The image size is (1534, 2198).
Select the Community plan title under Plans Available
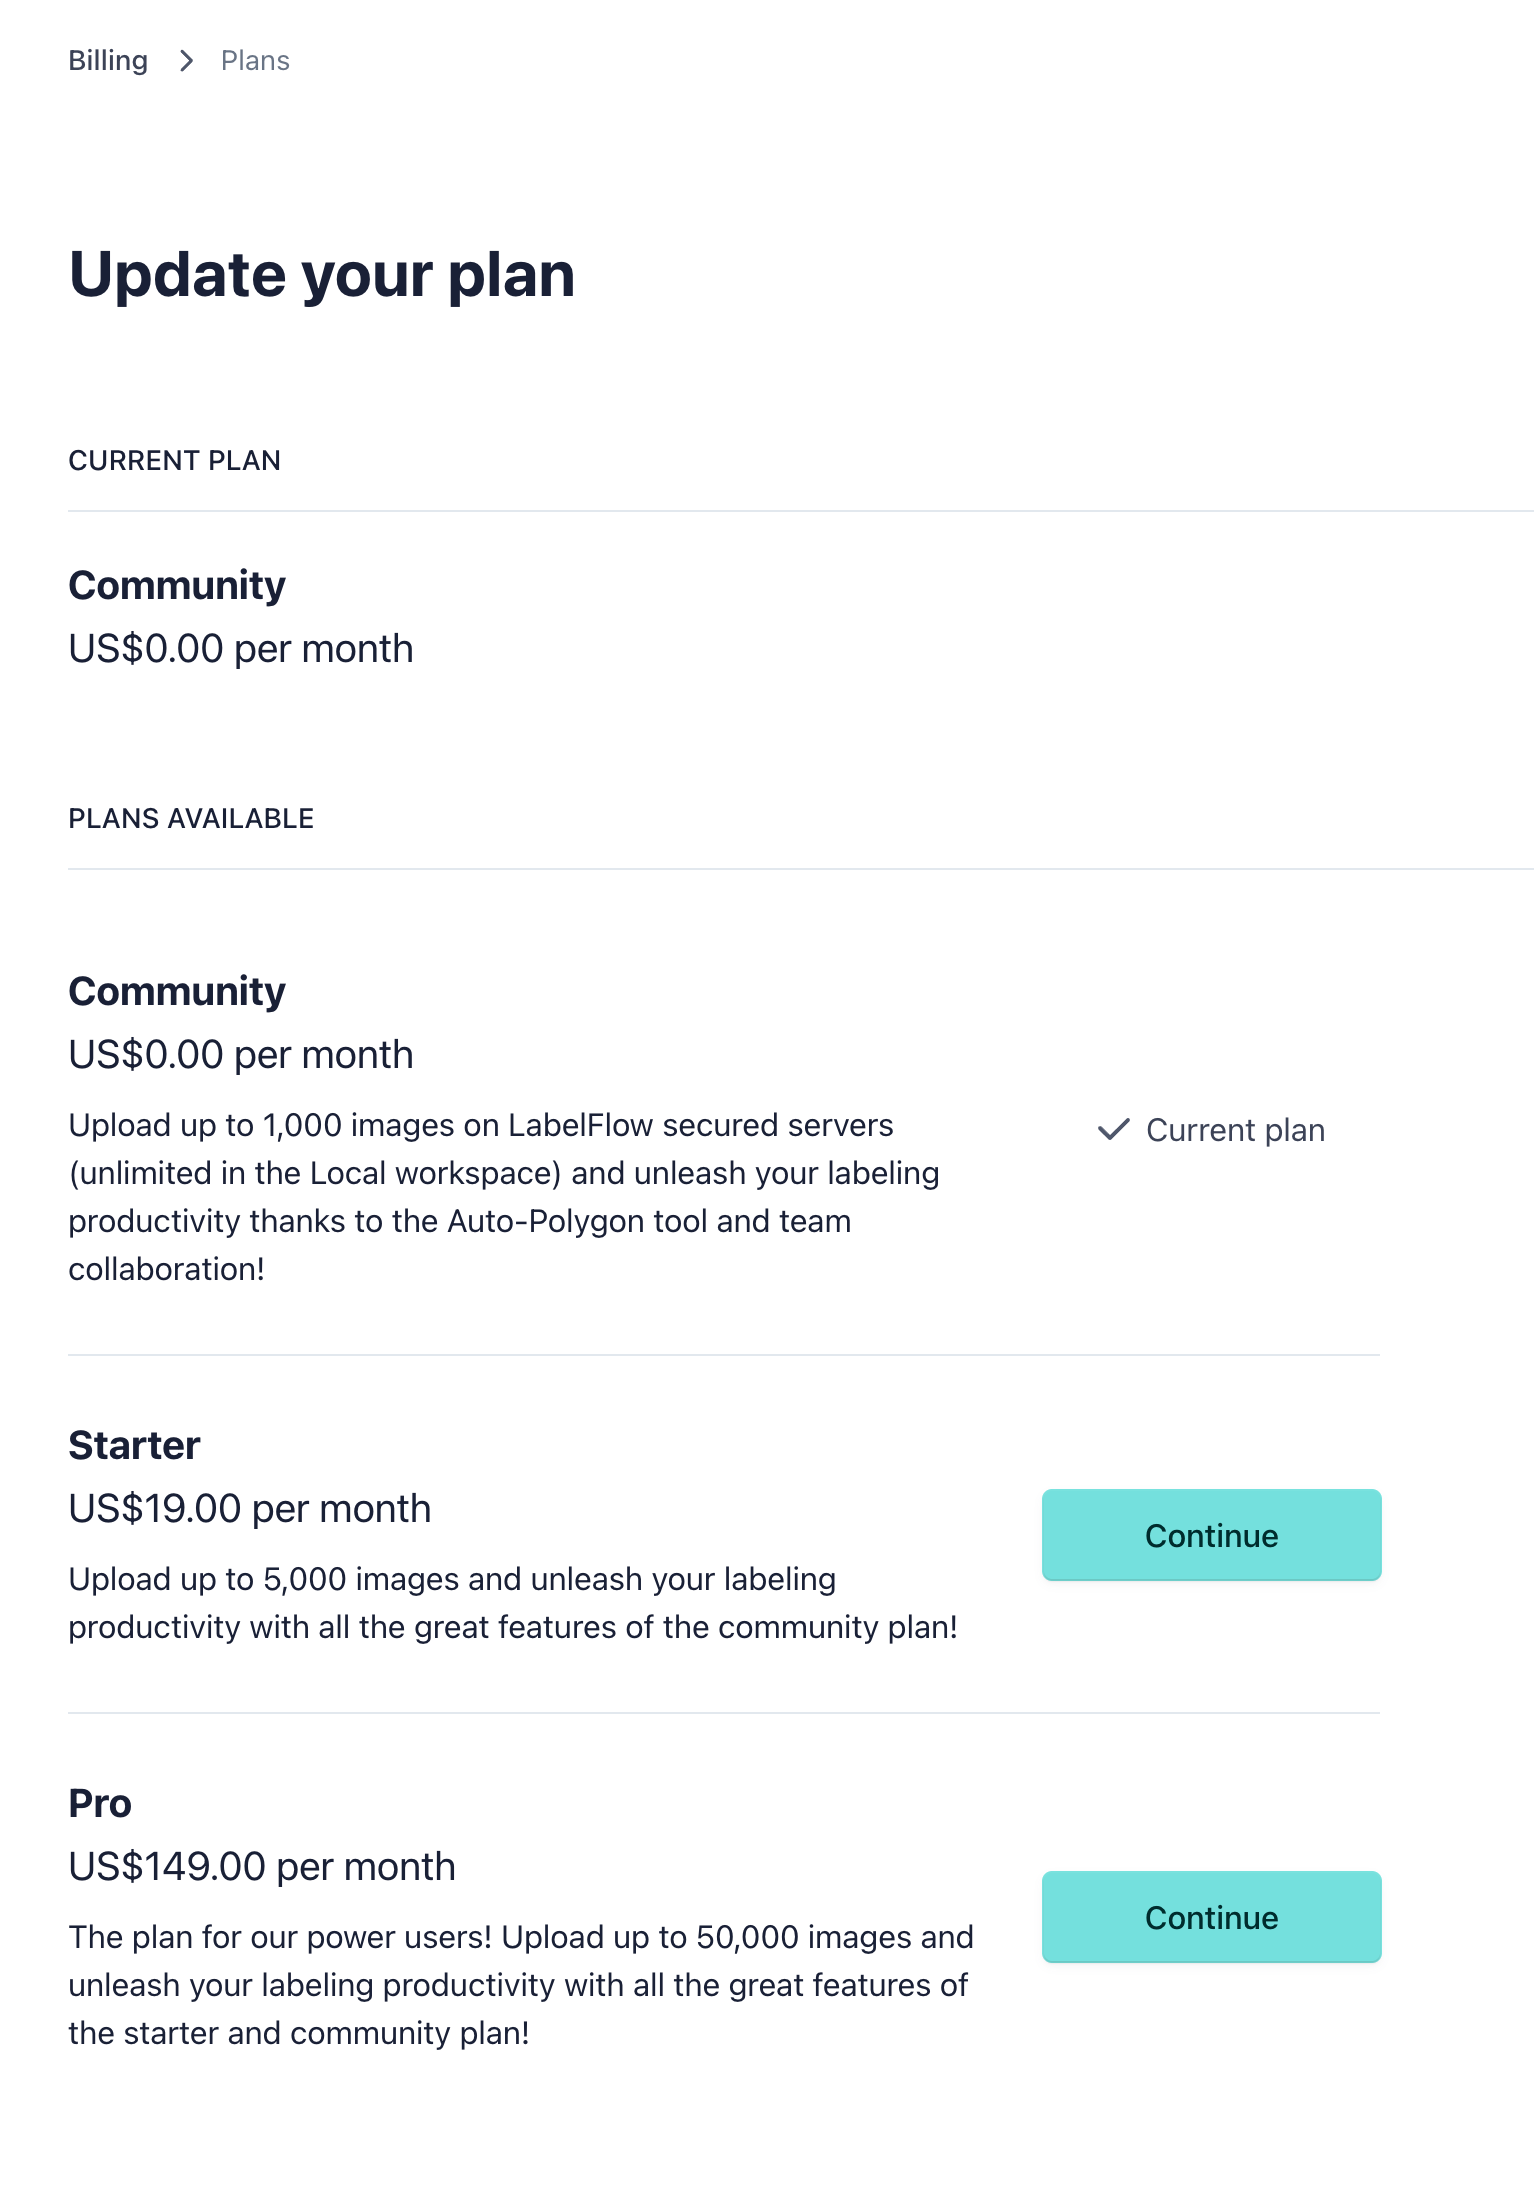176,990
